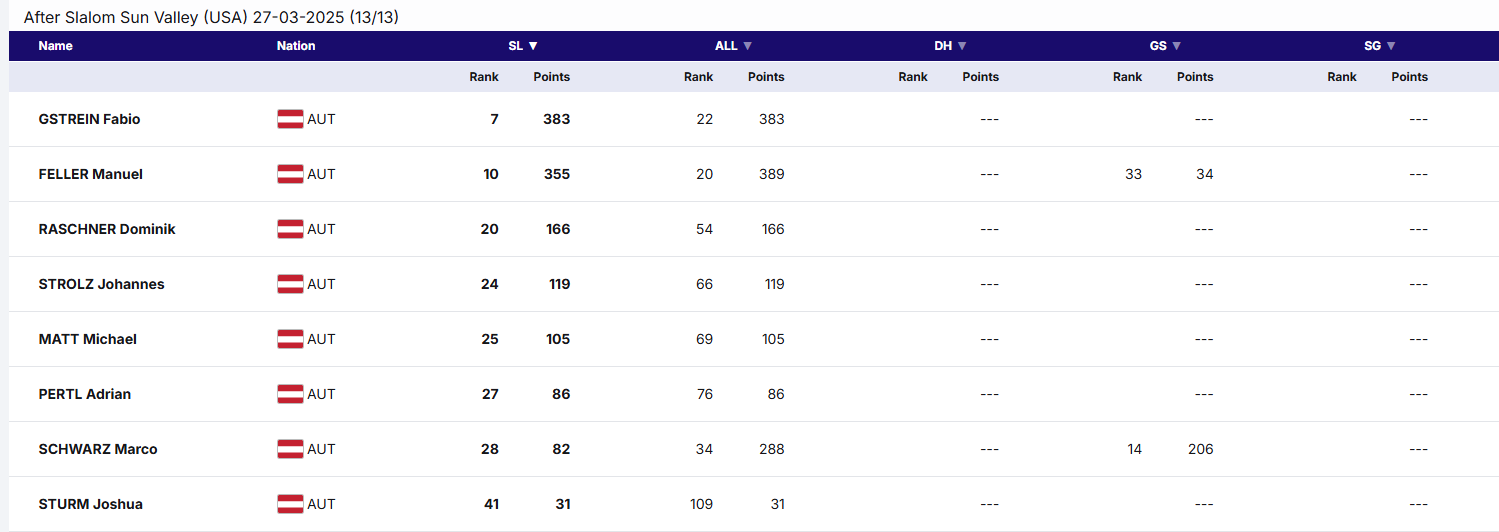The image size is (1499, 532).
Task: Click the Name column header
Action: pos(55,46)
